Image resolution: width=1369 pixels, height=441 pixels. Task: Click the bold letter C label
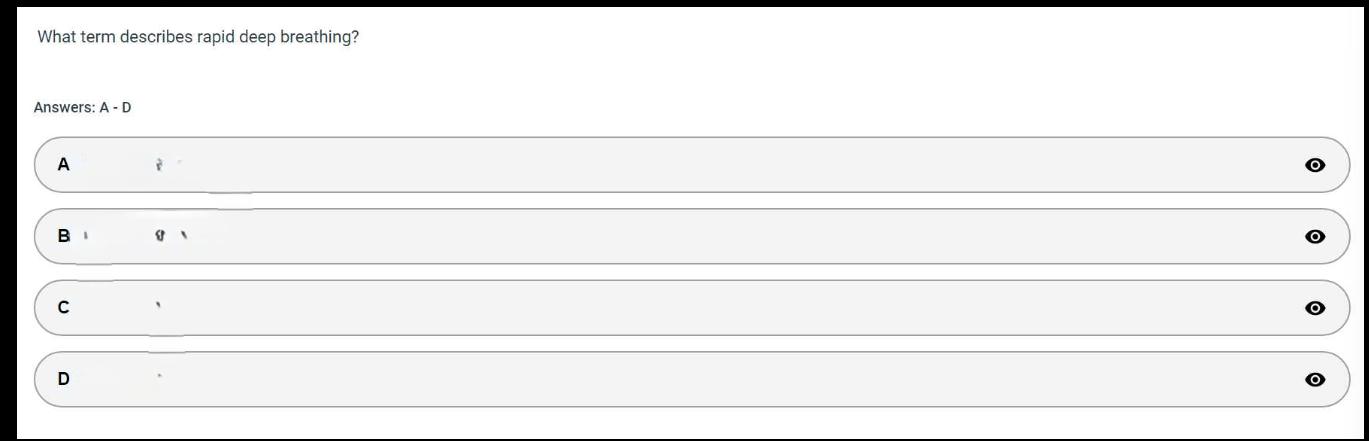click(64, 308)
